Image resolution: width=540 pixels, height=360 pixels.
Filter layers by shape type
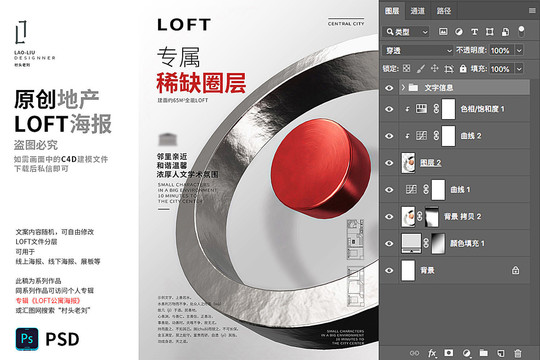pos(489,32)
